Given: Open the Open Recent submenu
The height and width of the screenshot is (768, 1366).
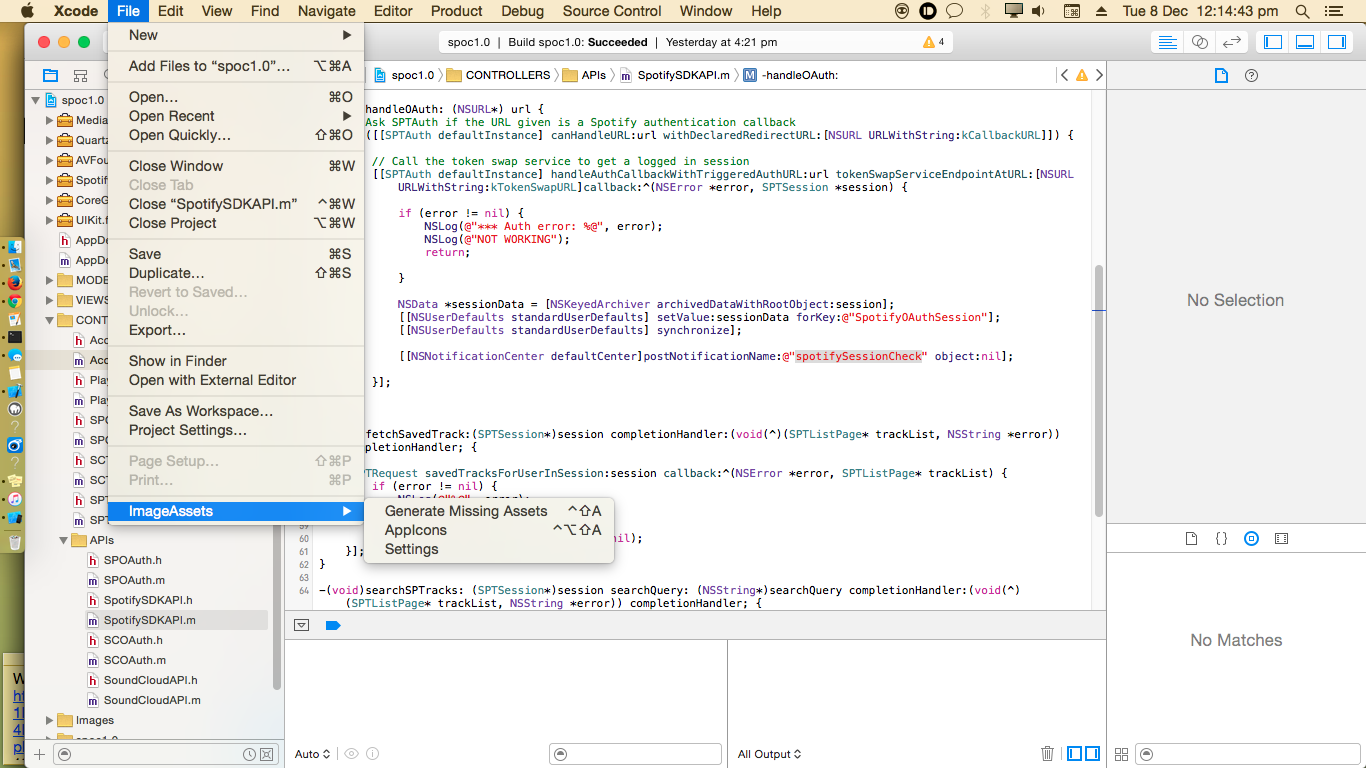Looking at the screenshot, I should click(x=236, y=116).
